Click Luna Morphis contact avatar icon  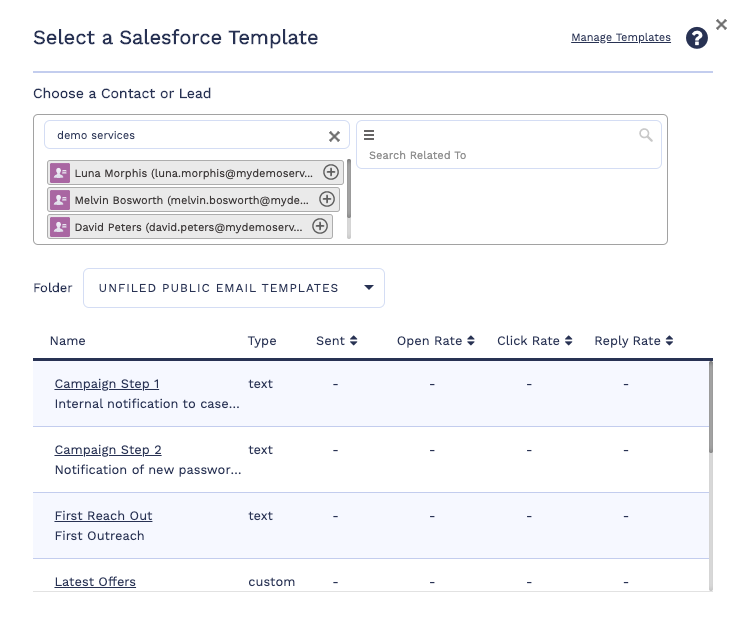coord(60,172)
